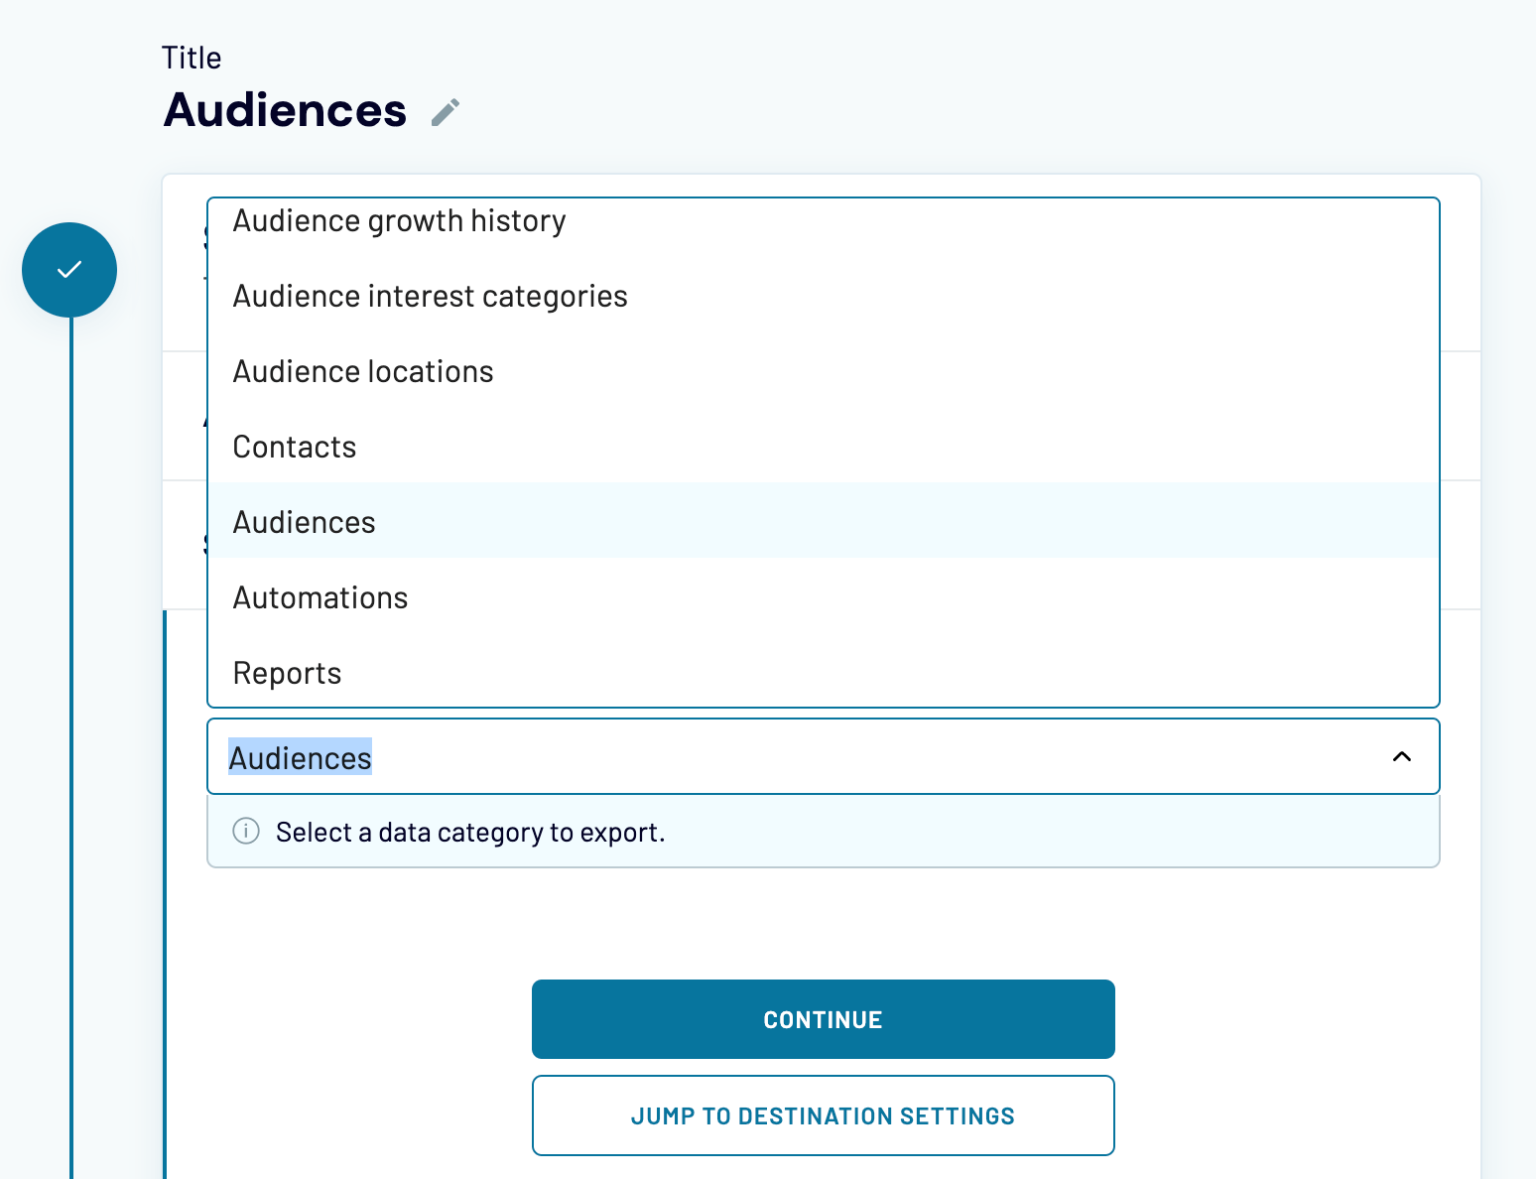The height and width of the screenshot is (1179, 1536).
Task: Open "Jump to Destination Settings"
Action: (823, 1115)
